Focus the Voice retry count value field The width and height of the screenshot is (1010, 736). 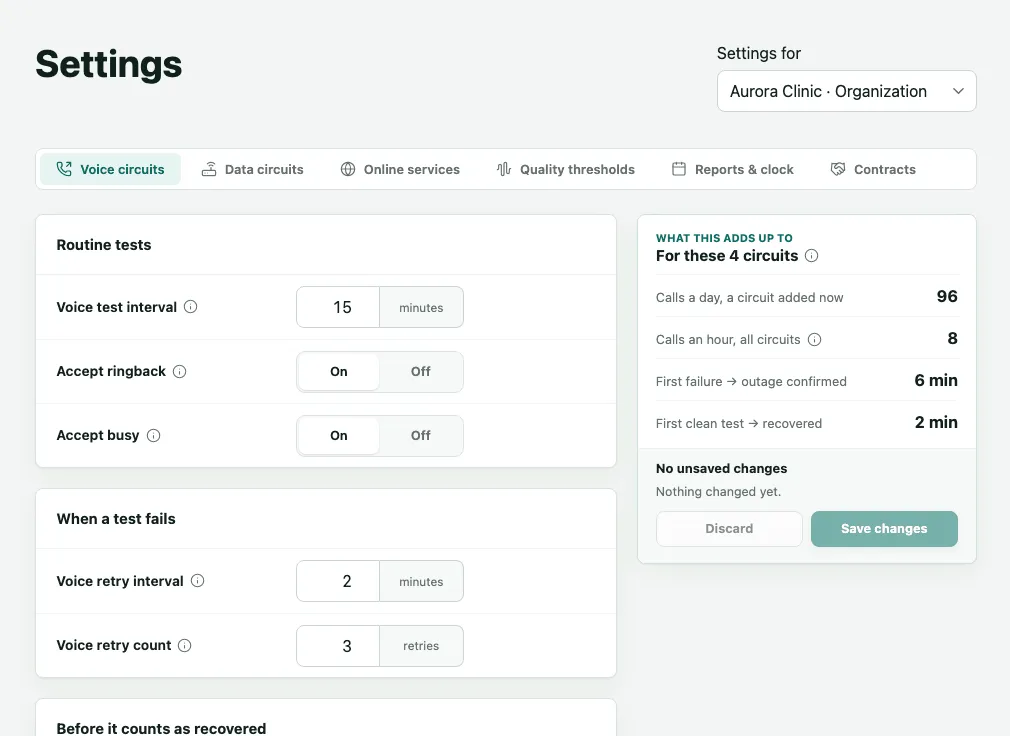pos(338,646)
